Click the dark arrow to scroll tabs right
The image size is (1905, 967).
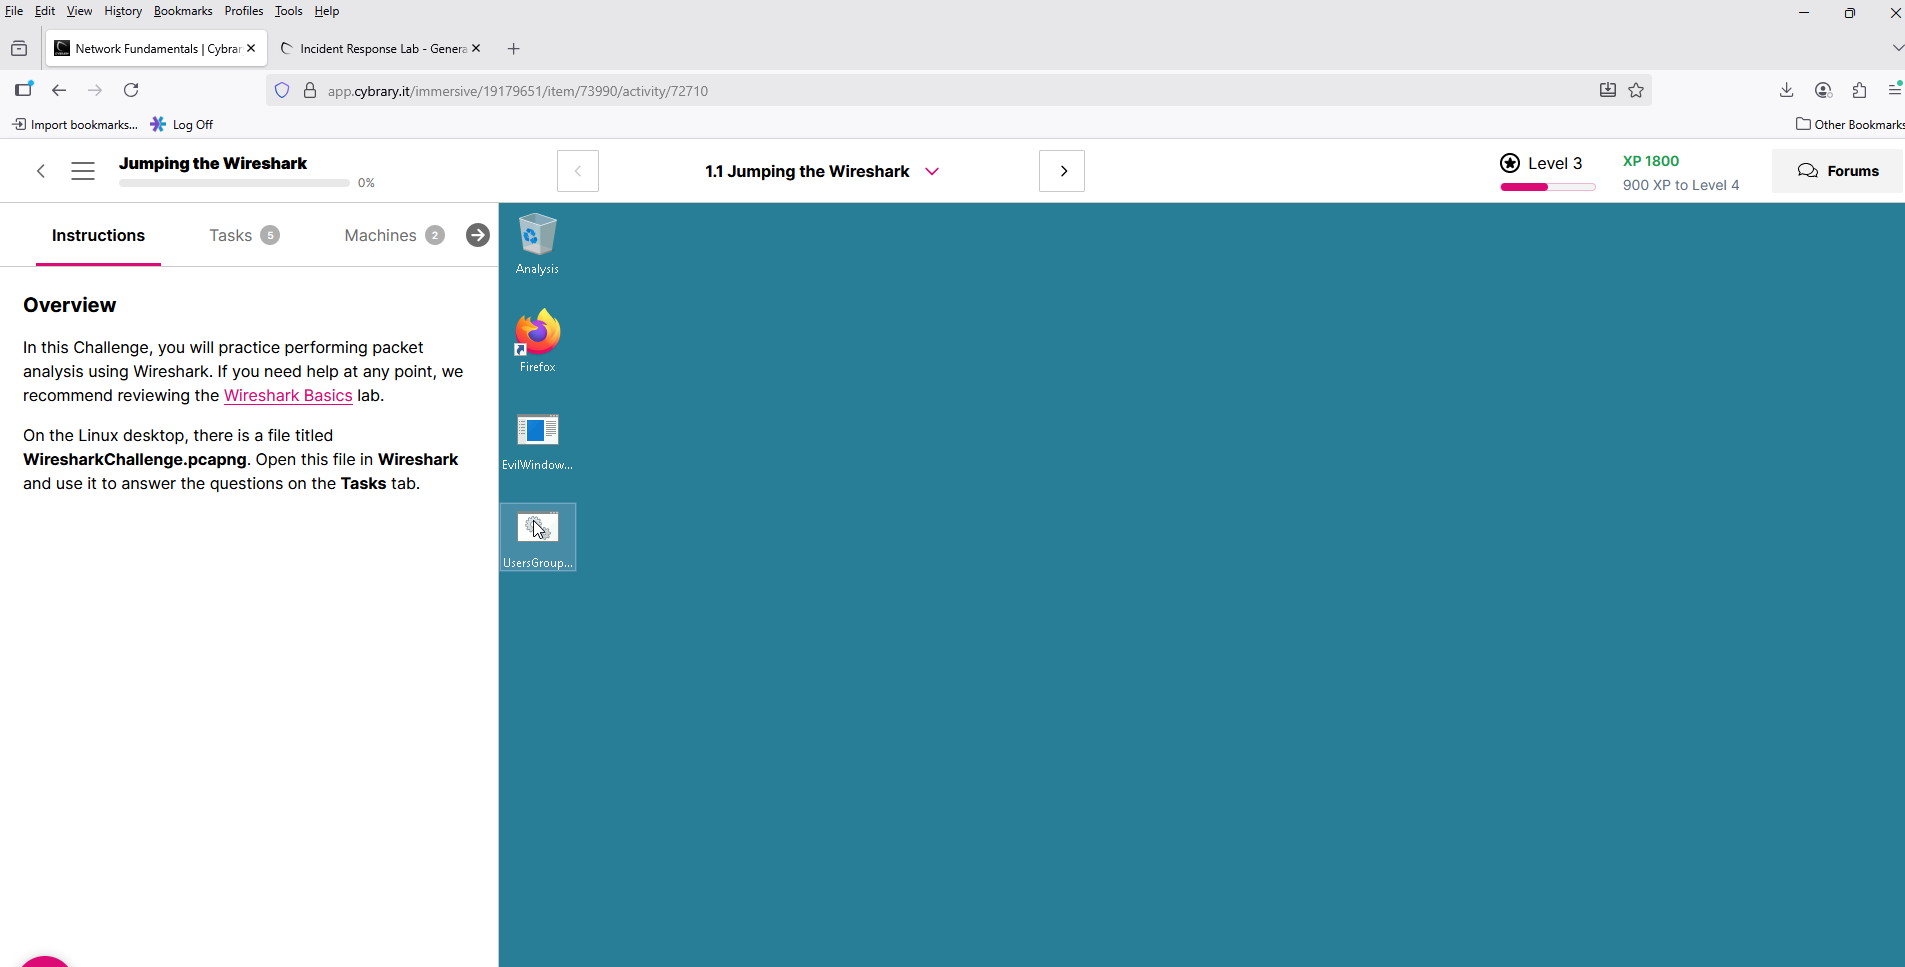(x=477, y=235)
